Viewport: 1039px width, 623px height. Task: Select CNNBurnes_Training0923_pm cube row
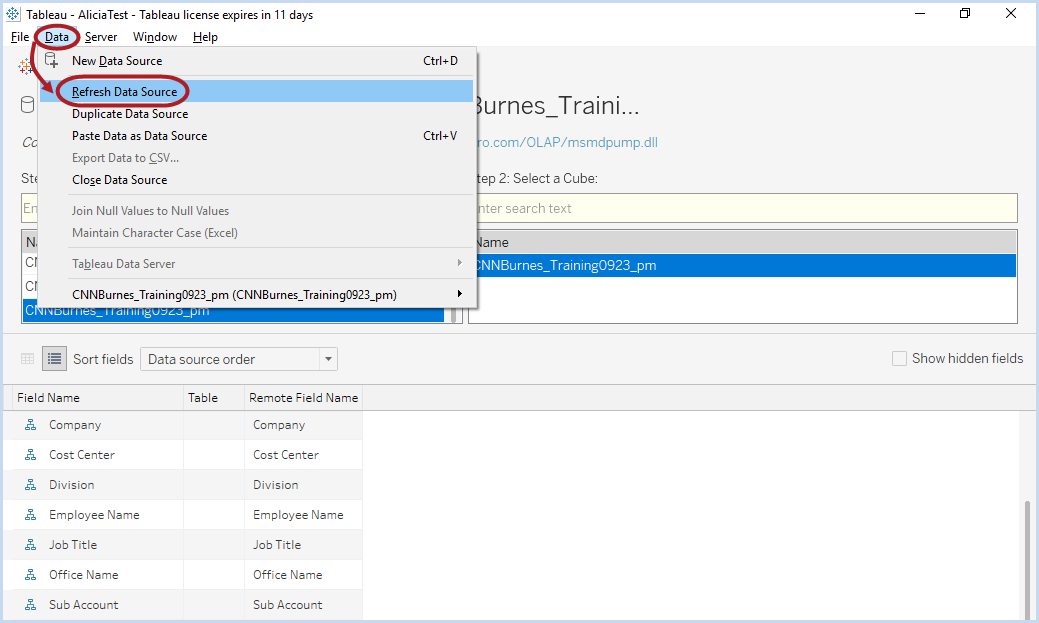pyautogui.click(x=745, y=265)
